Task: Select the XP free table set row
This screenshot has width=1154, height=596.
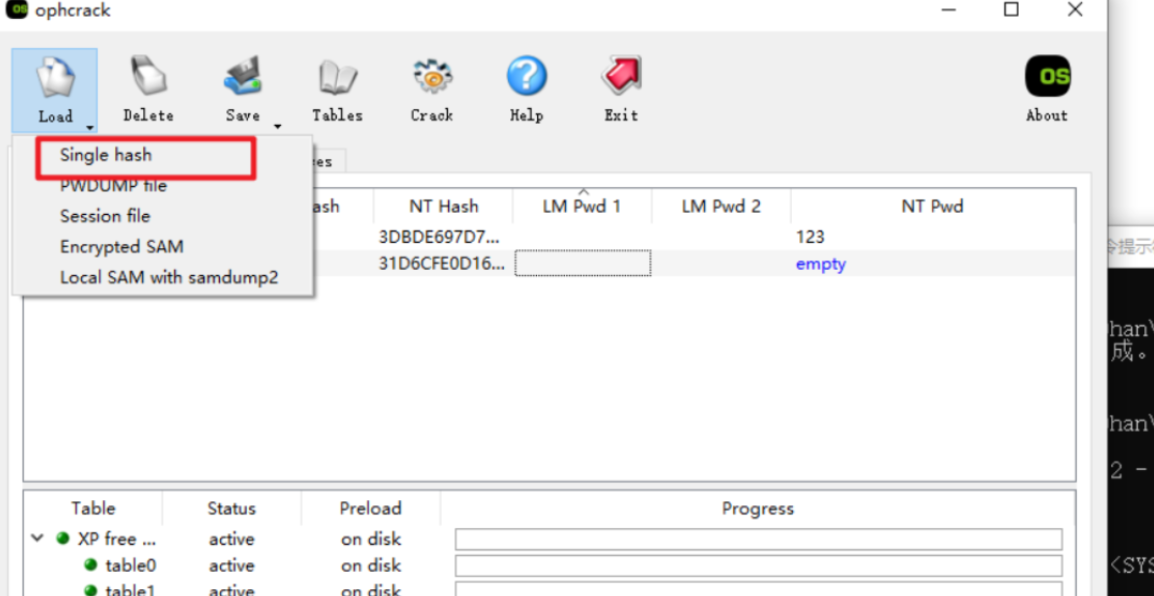Action: pyautogui.click(x=549, y=539)
